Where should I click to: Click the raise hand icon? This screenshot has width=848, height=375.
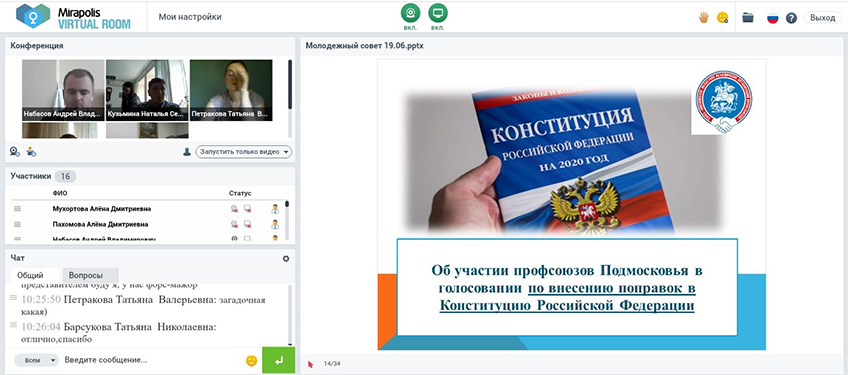(x=704, y=17)
